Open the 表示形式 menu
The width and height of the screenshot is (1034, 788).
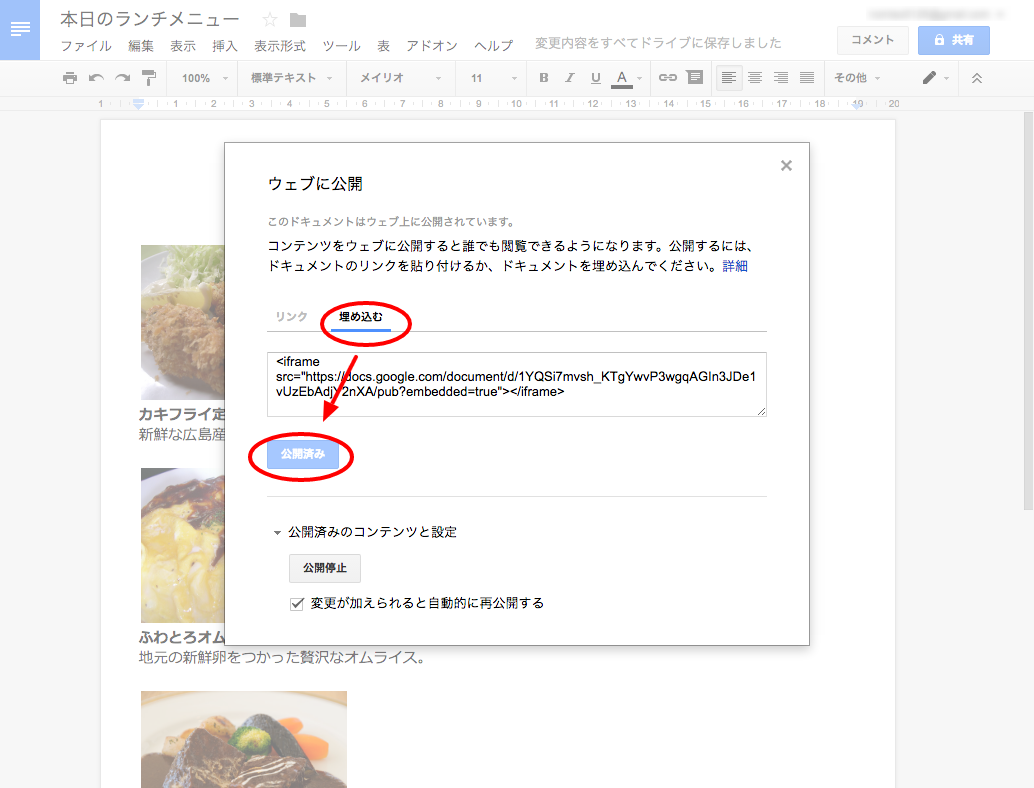280,45
